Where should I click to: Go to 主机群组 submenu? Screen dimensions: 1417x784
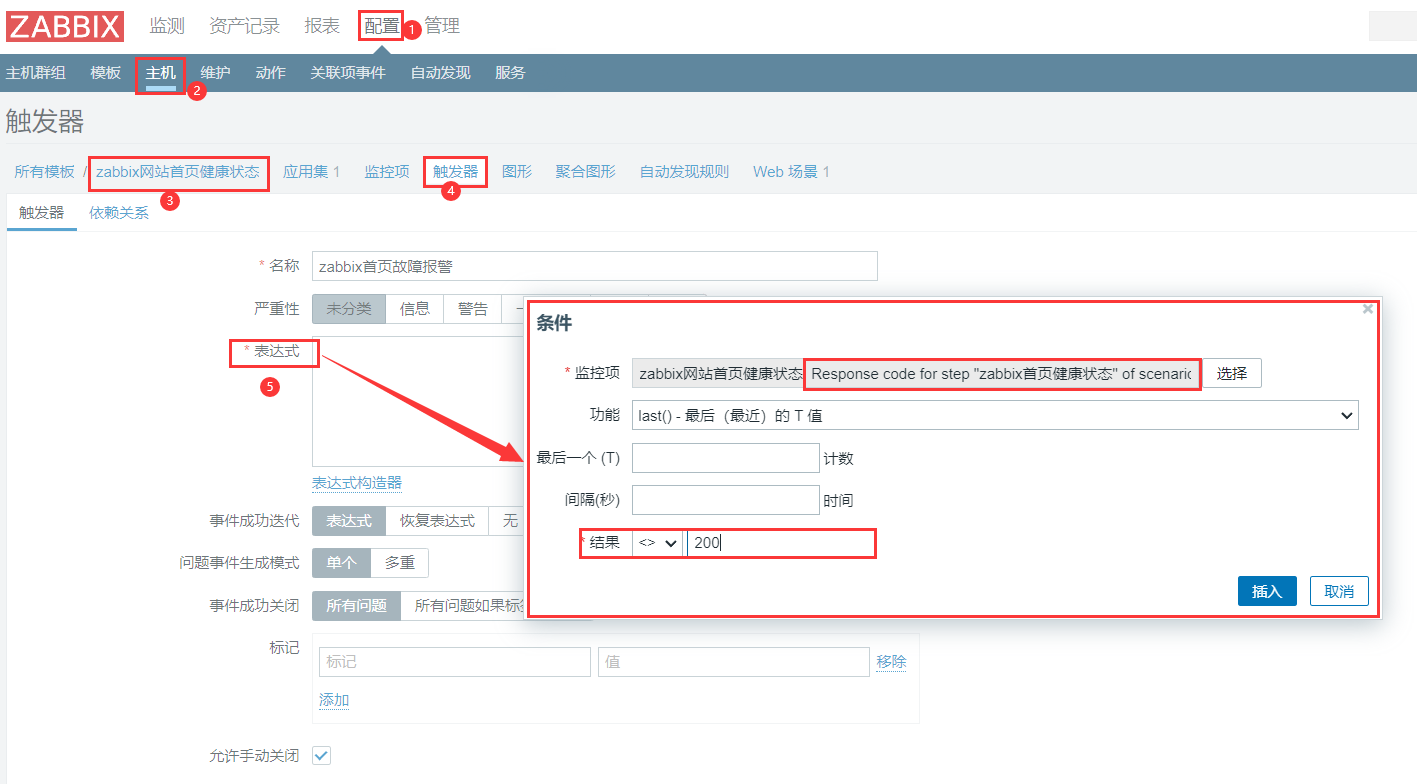pyautogui.click(x=36, y=73)
